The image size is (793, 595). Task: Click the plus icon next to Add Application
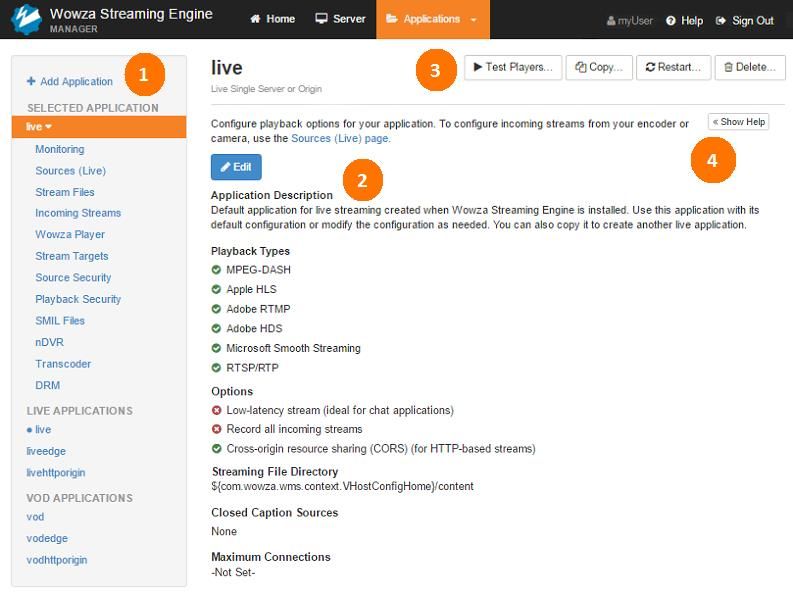click(31, 81)
